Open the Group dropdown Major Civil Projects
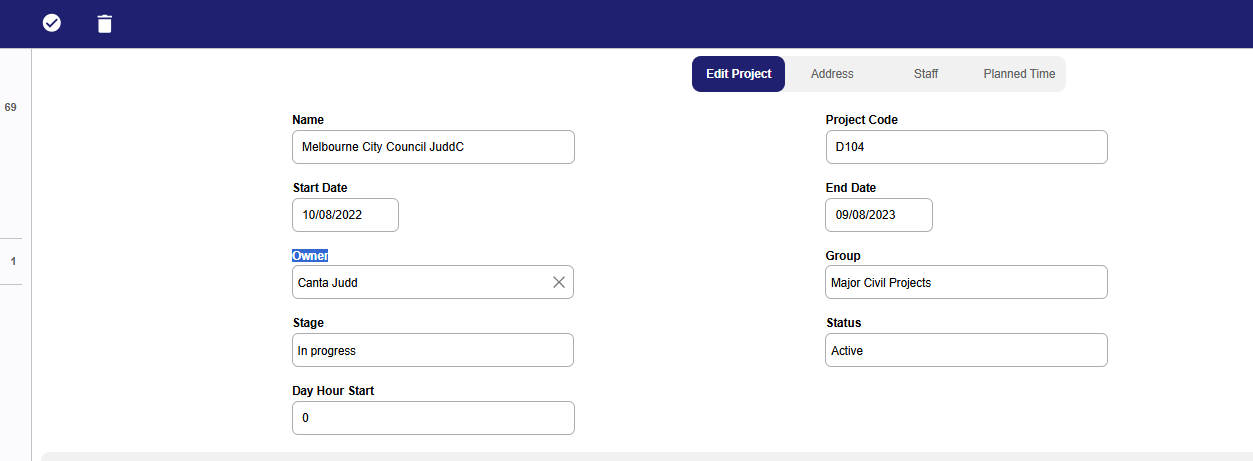Screen dimensions: 1253x461 click(966, 283)
